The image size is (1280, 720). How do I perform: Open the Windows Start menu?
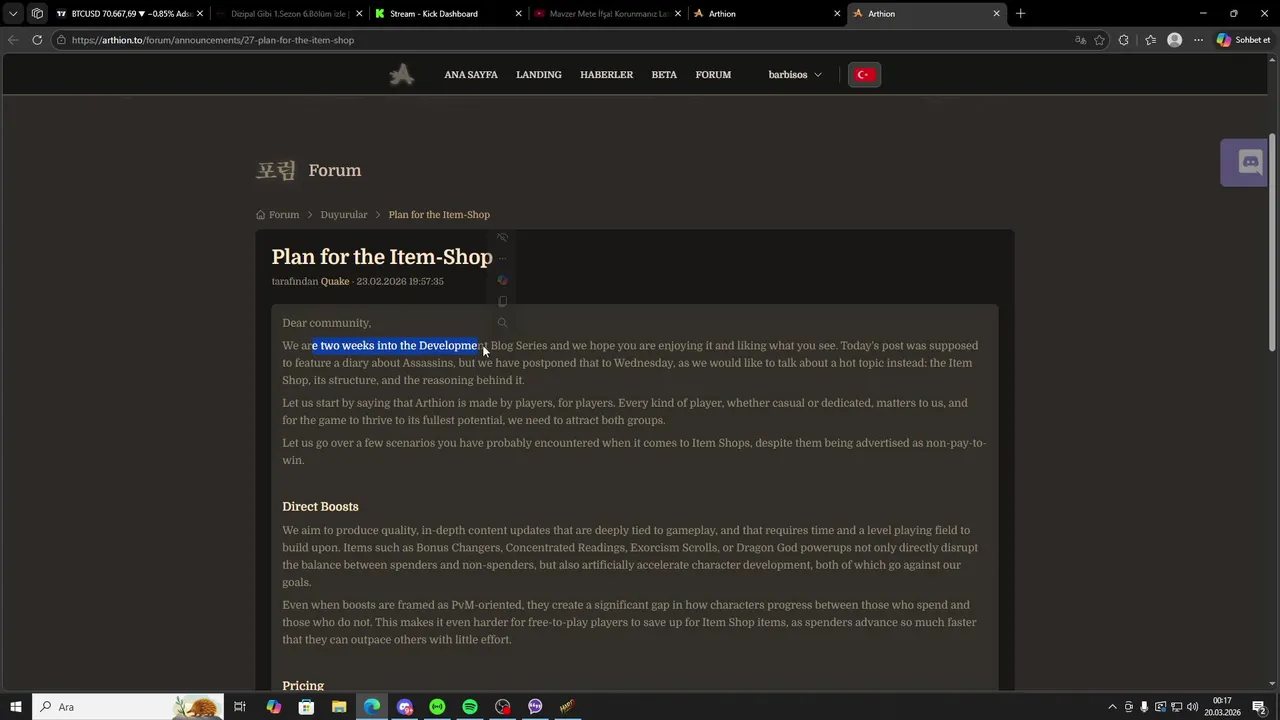tap(16, 707)
